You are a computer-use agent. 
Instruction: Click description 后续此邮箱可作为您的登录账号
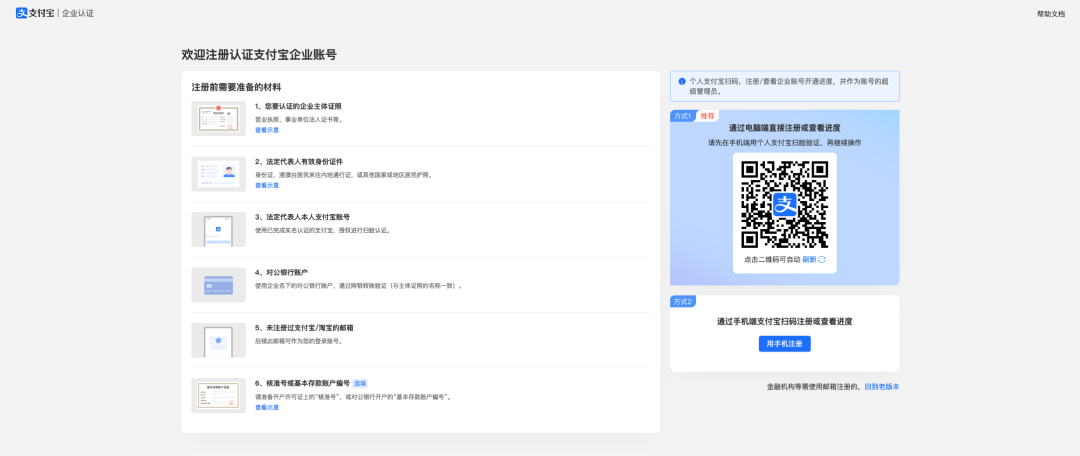tap(299, 341)
